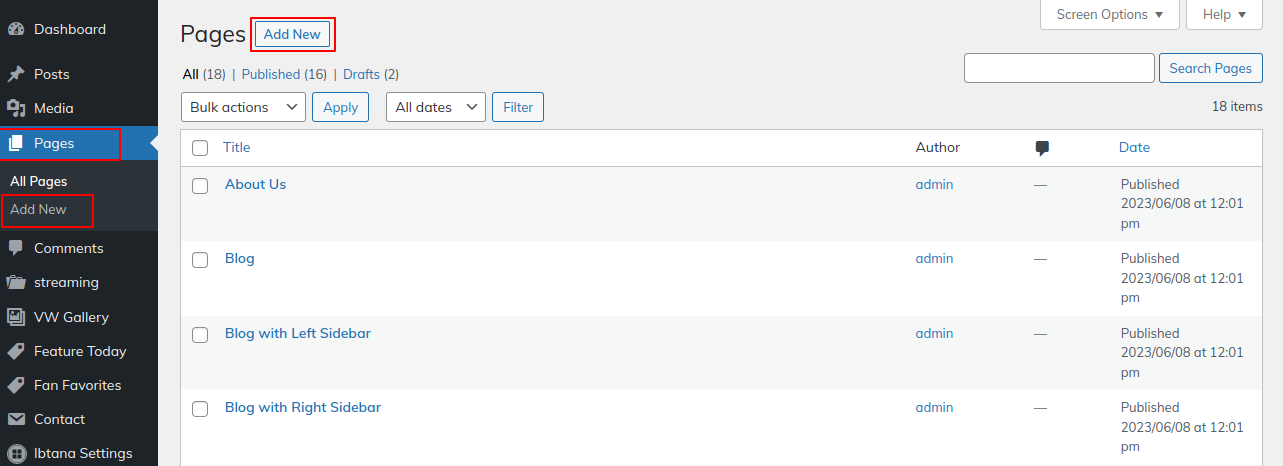Image resolution: width=1283 pixels, height=466 pixels.
Task: Click the Contact envelope icon
Action: click(16, 419)
